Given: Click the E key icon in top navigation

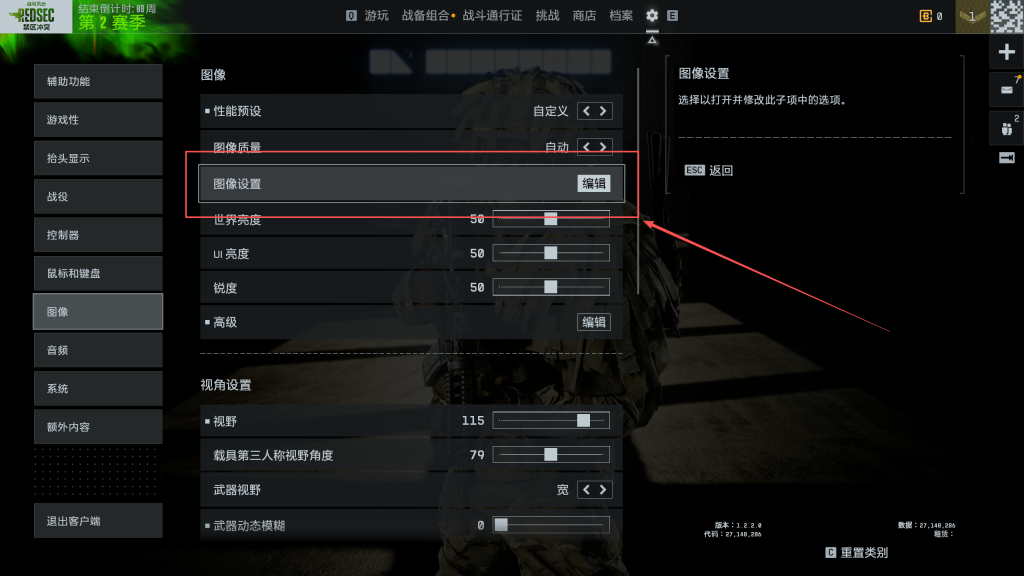Looking at the screenshot, I should [x=672, y=15].
